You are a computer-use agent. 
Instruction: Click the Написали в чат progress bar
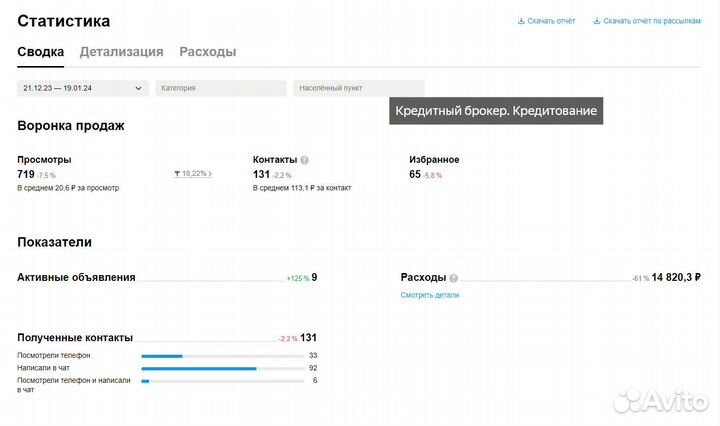click(x=223, y=368)
